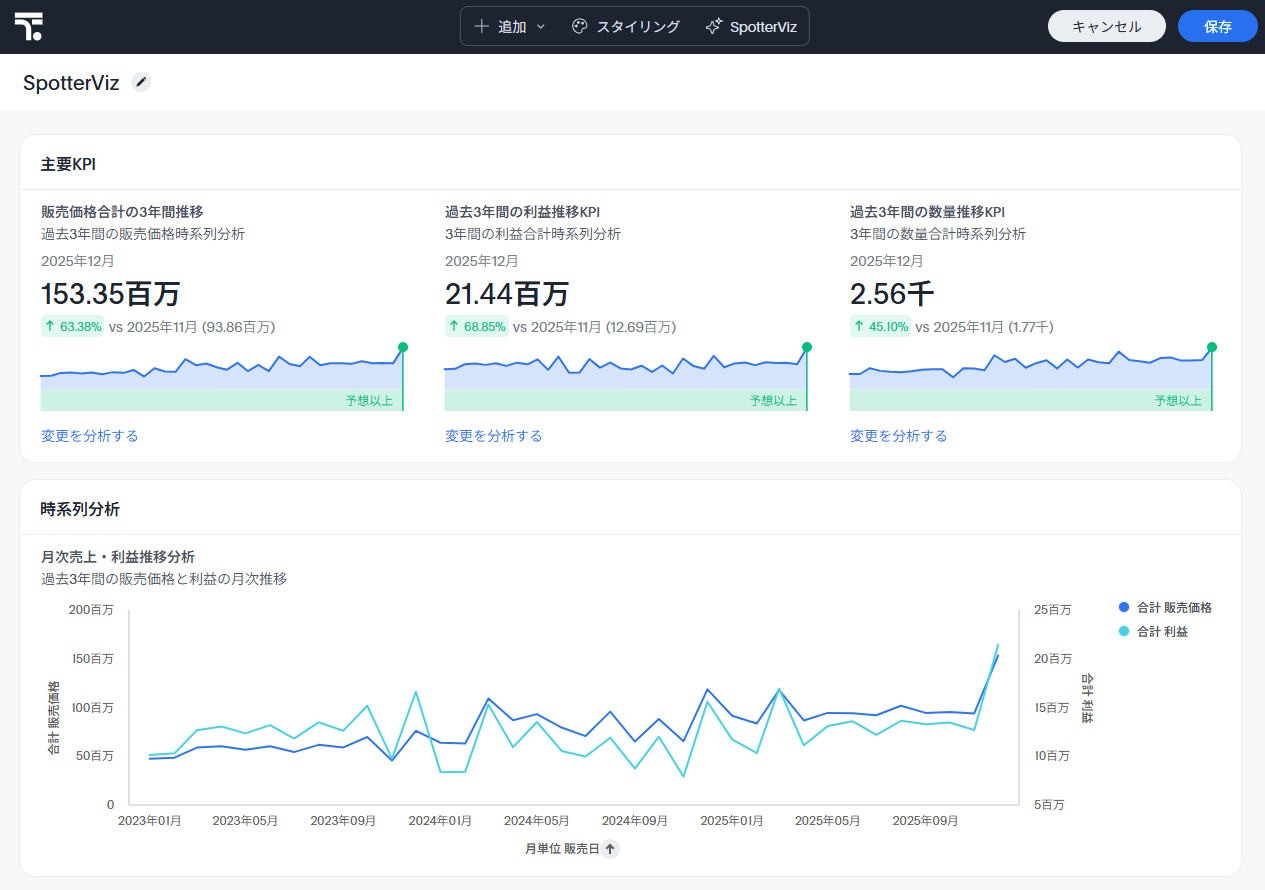Image resolution: width=1265 pixels, height=890 pixels.
Task: Click sort arrow next to 月単位 販売日
Action: coord(610,849)
